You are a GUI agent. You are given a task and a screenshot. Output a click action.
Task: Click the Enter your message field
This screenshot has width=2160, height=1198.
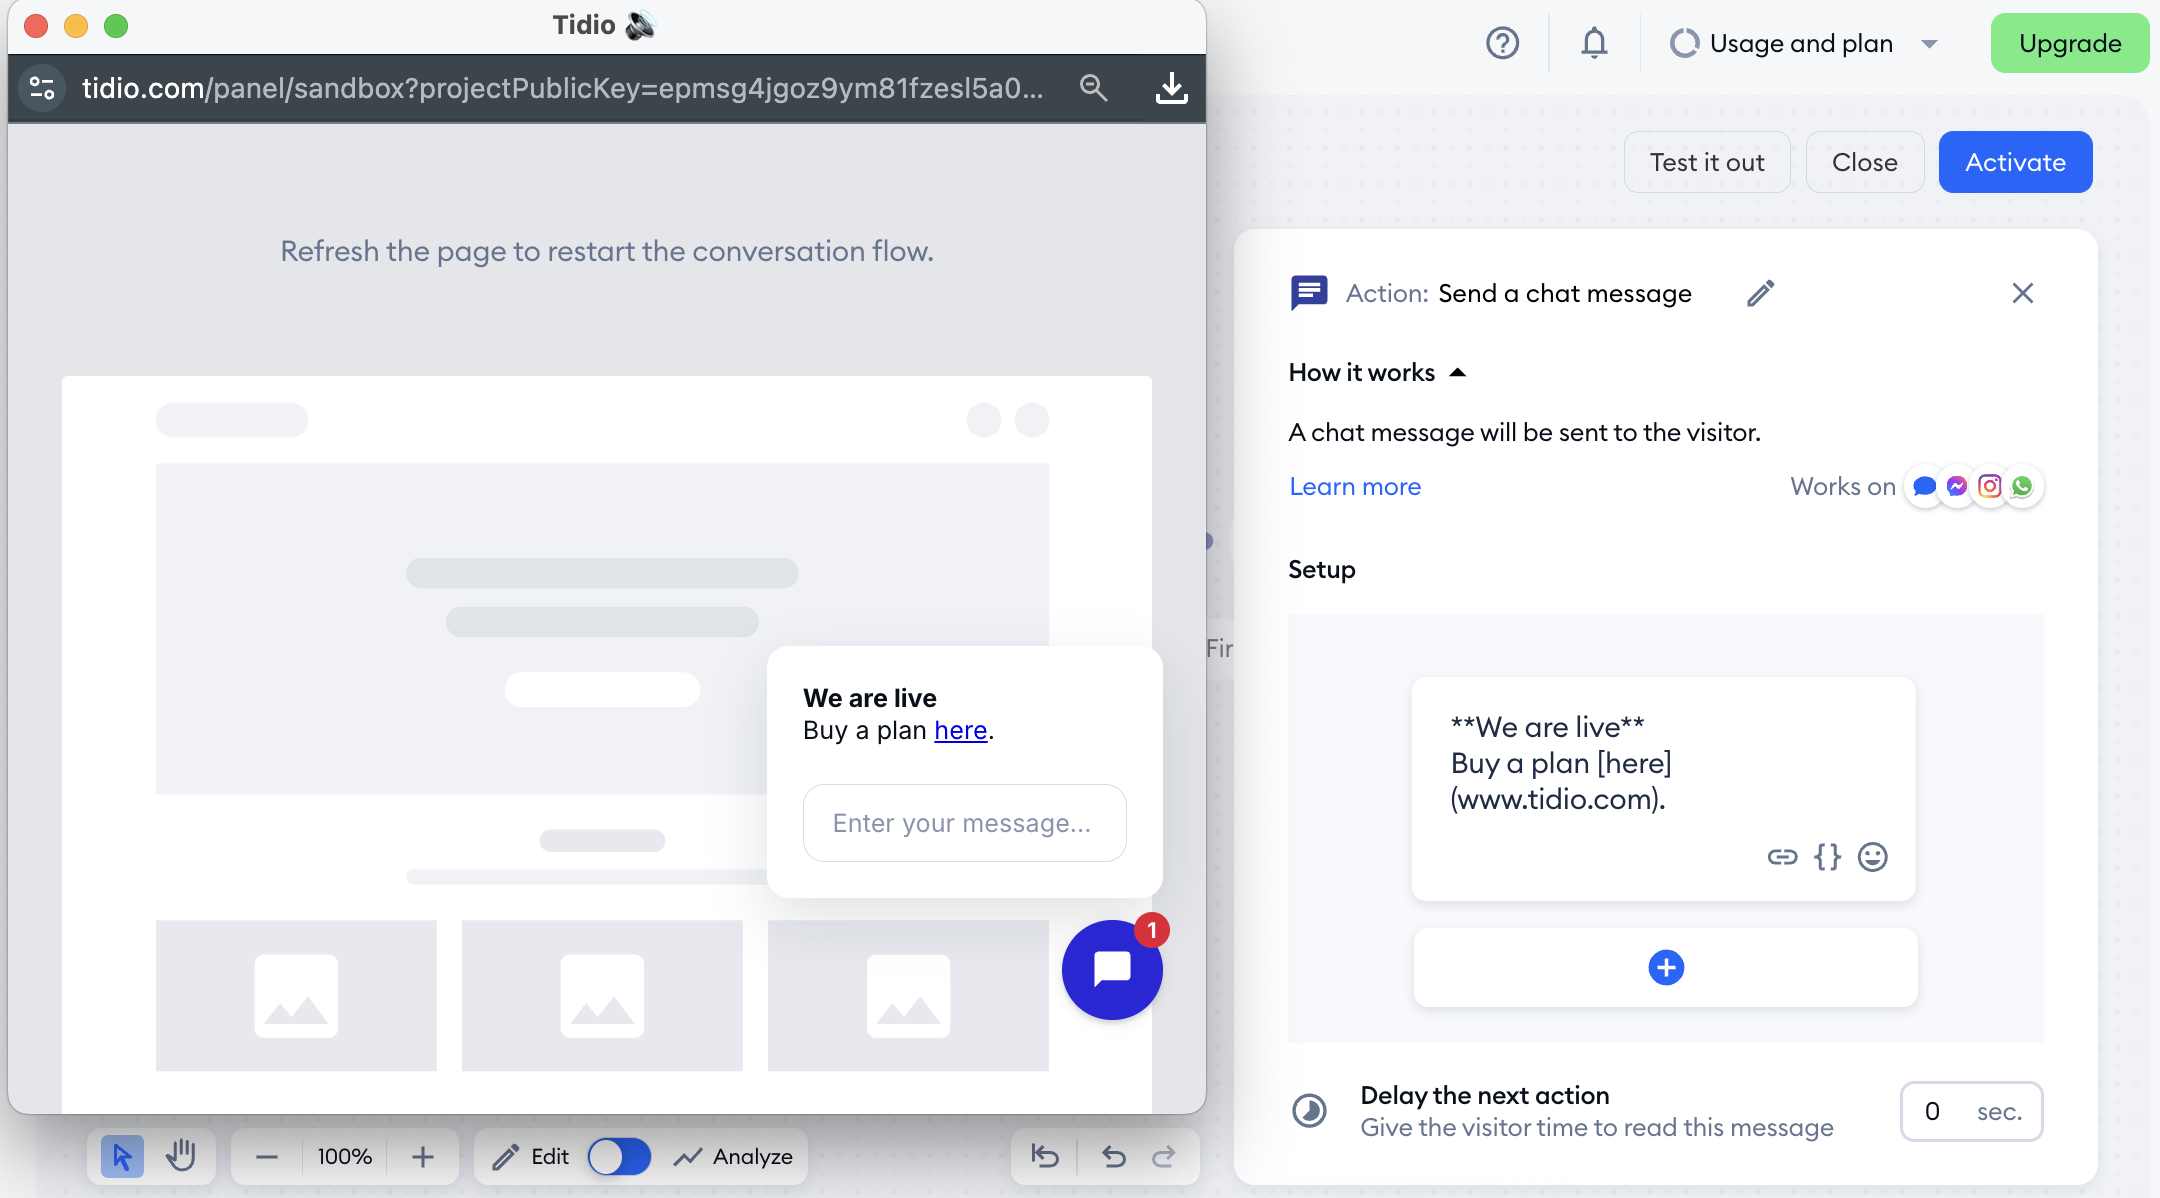click(x=964, y=823)
